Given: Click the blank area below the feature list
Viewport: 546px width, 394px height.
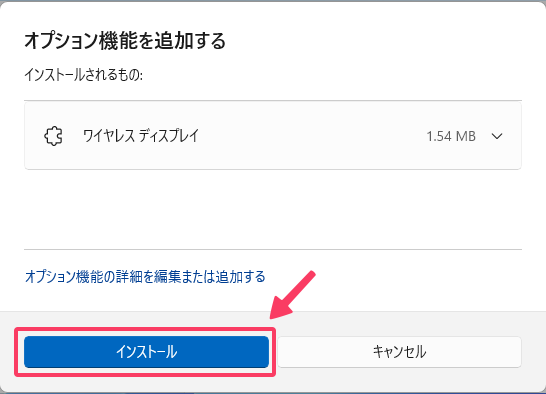Looking at the screenshot, I should click(x=273, y=209).
